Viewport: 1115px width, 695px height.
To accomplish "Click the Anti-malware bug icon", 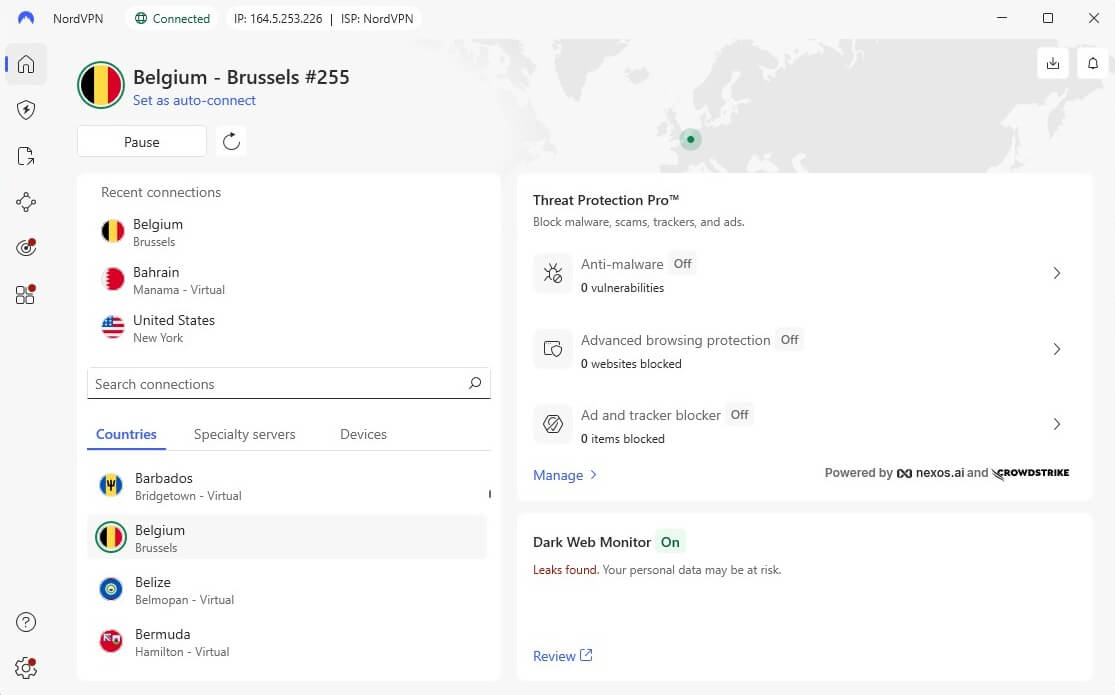I will click(553, 273).
